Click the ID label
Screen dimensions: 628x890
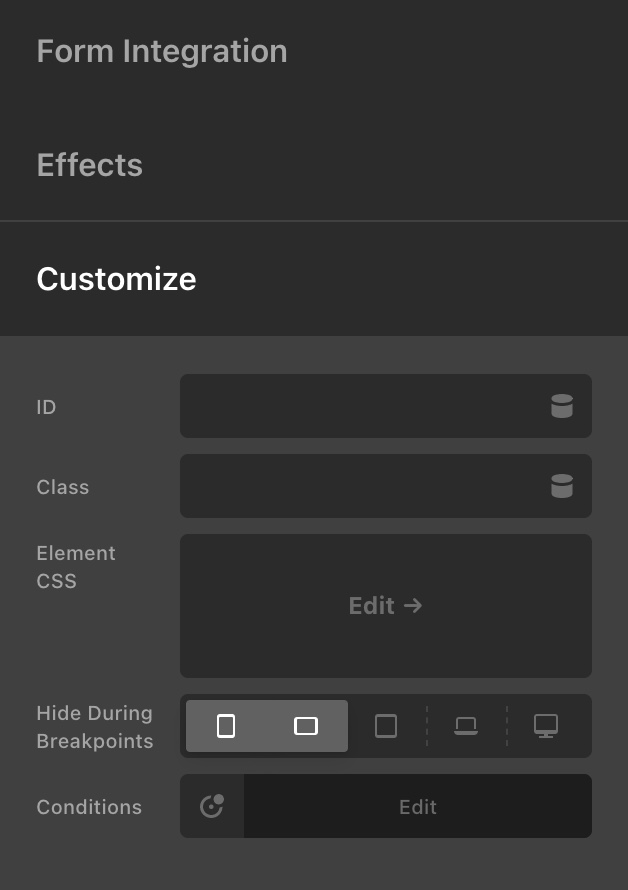(46, 407)
